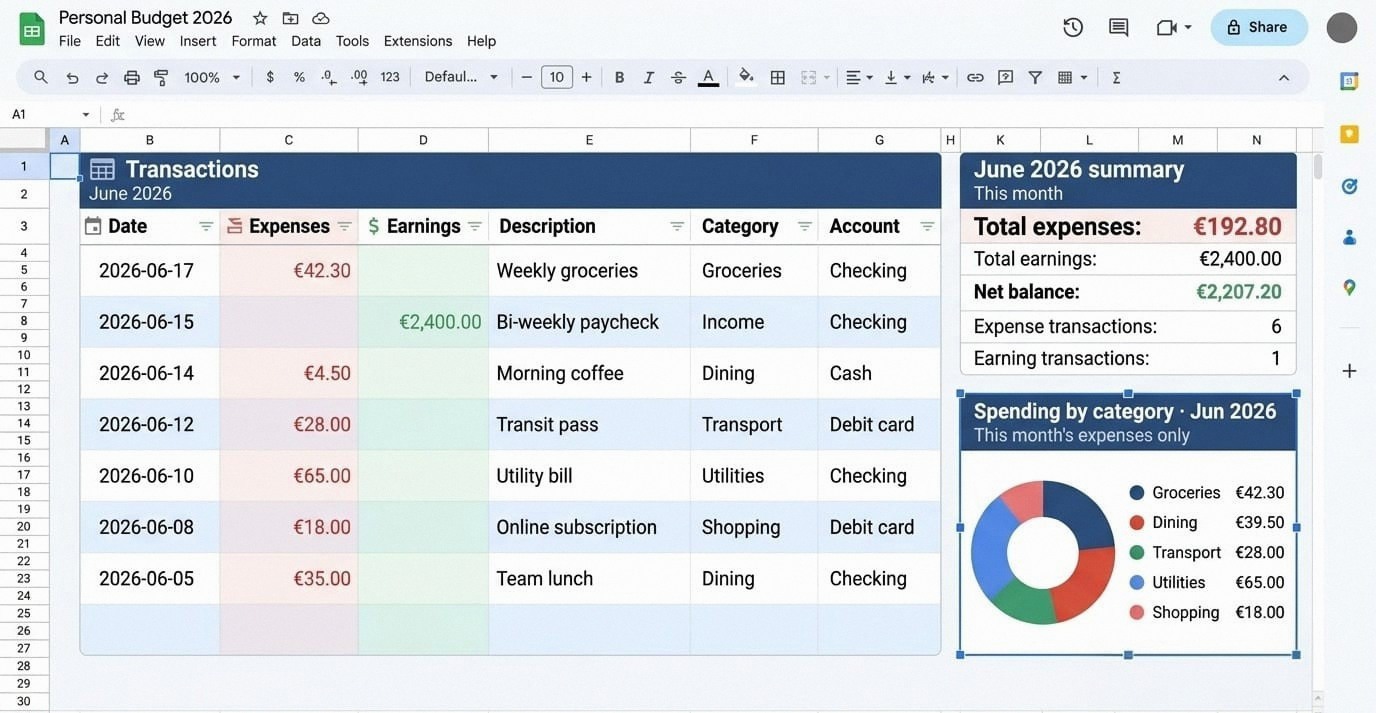Open the Expenses column filter
Image resolution: width=1376 pixels, height=713 pixels.
pos(344,227)
